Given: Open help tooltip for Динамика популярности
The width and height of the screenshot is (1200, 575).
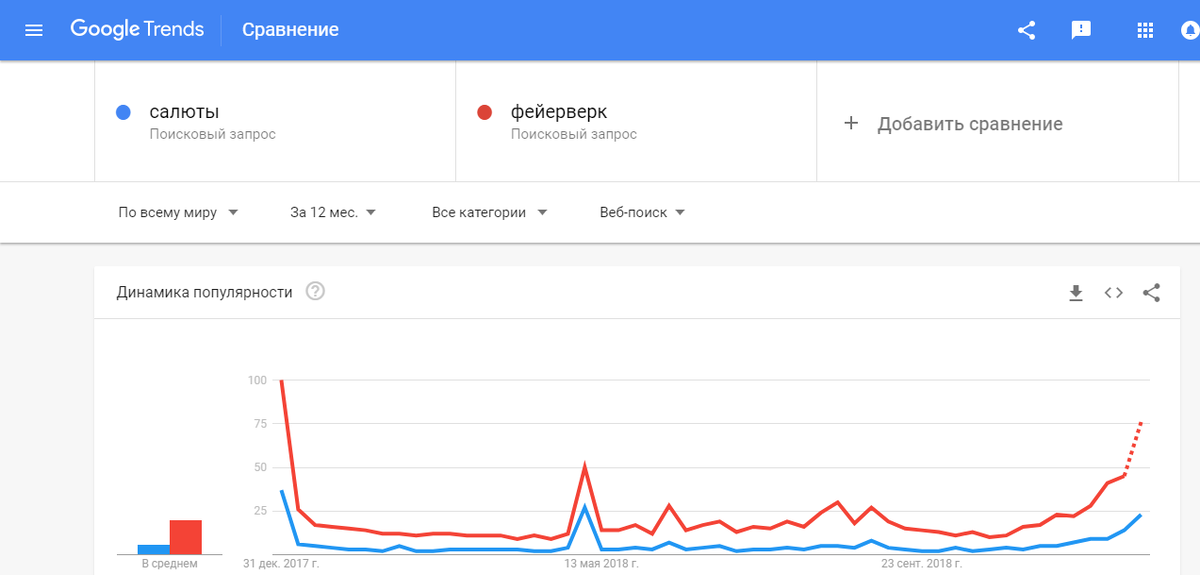Looking at the screenshot, I should click(316, 292).
